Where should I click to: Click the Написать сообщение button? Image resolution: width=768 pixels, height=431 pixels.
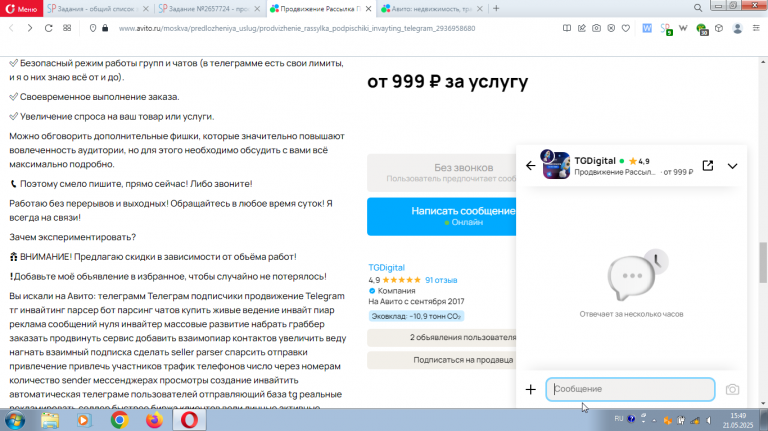pyautogui.click(x=442, y=216)
